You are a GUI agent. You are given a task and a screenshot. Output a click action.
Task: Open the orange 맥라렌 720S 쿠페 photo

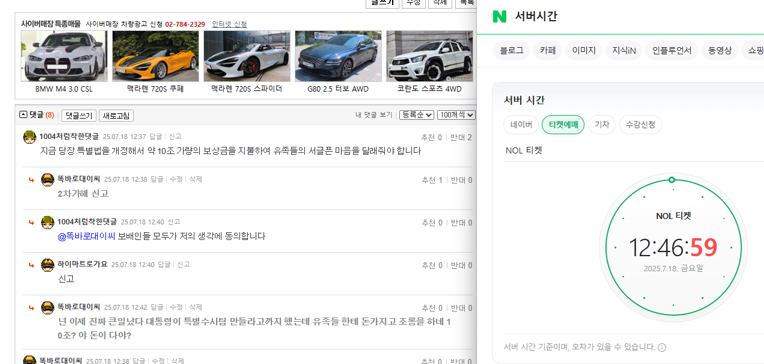pyautogui.click(x=155, y=56)
